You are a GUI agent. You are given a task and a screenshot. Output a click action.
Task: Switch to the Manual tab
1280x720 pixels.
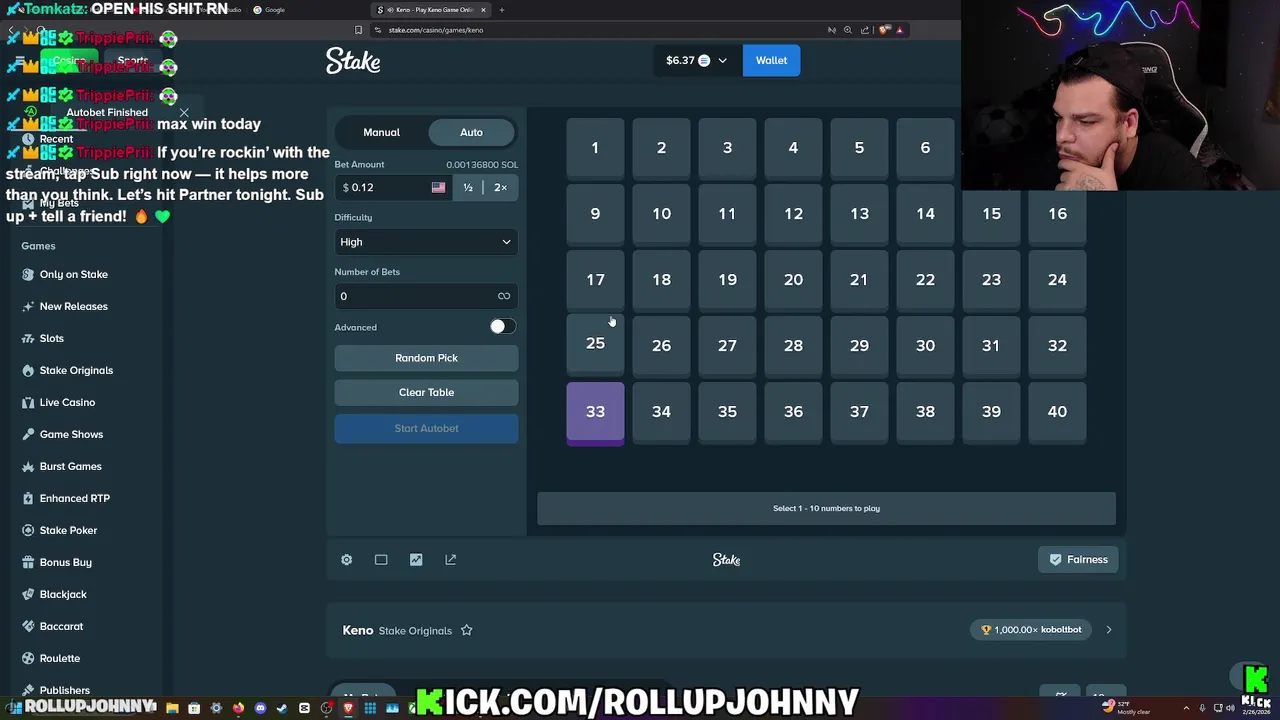point(381,132)
